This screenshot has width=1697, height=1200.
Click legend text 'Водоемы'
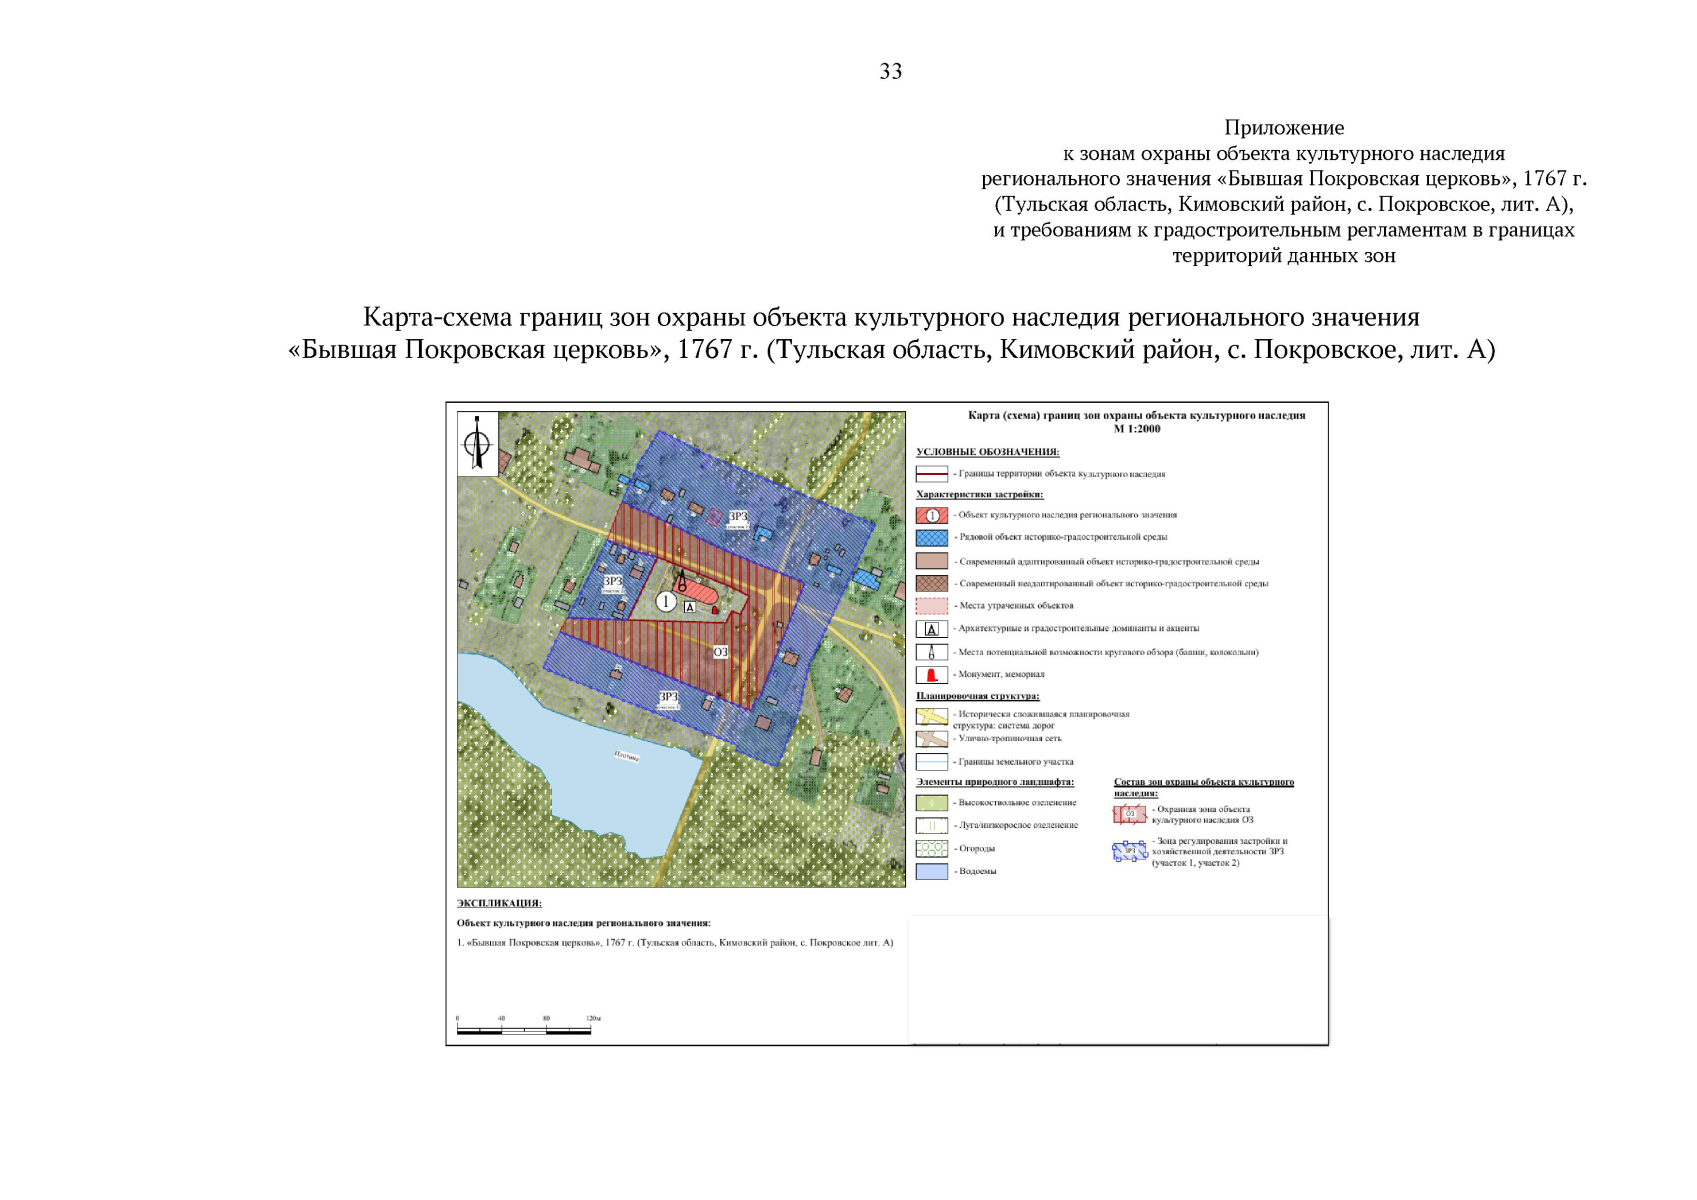[x=978, y=871]
